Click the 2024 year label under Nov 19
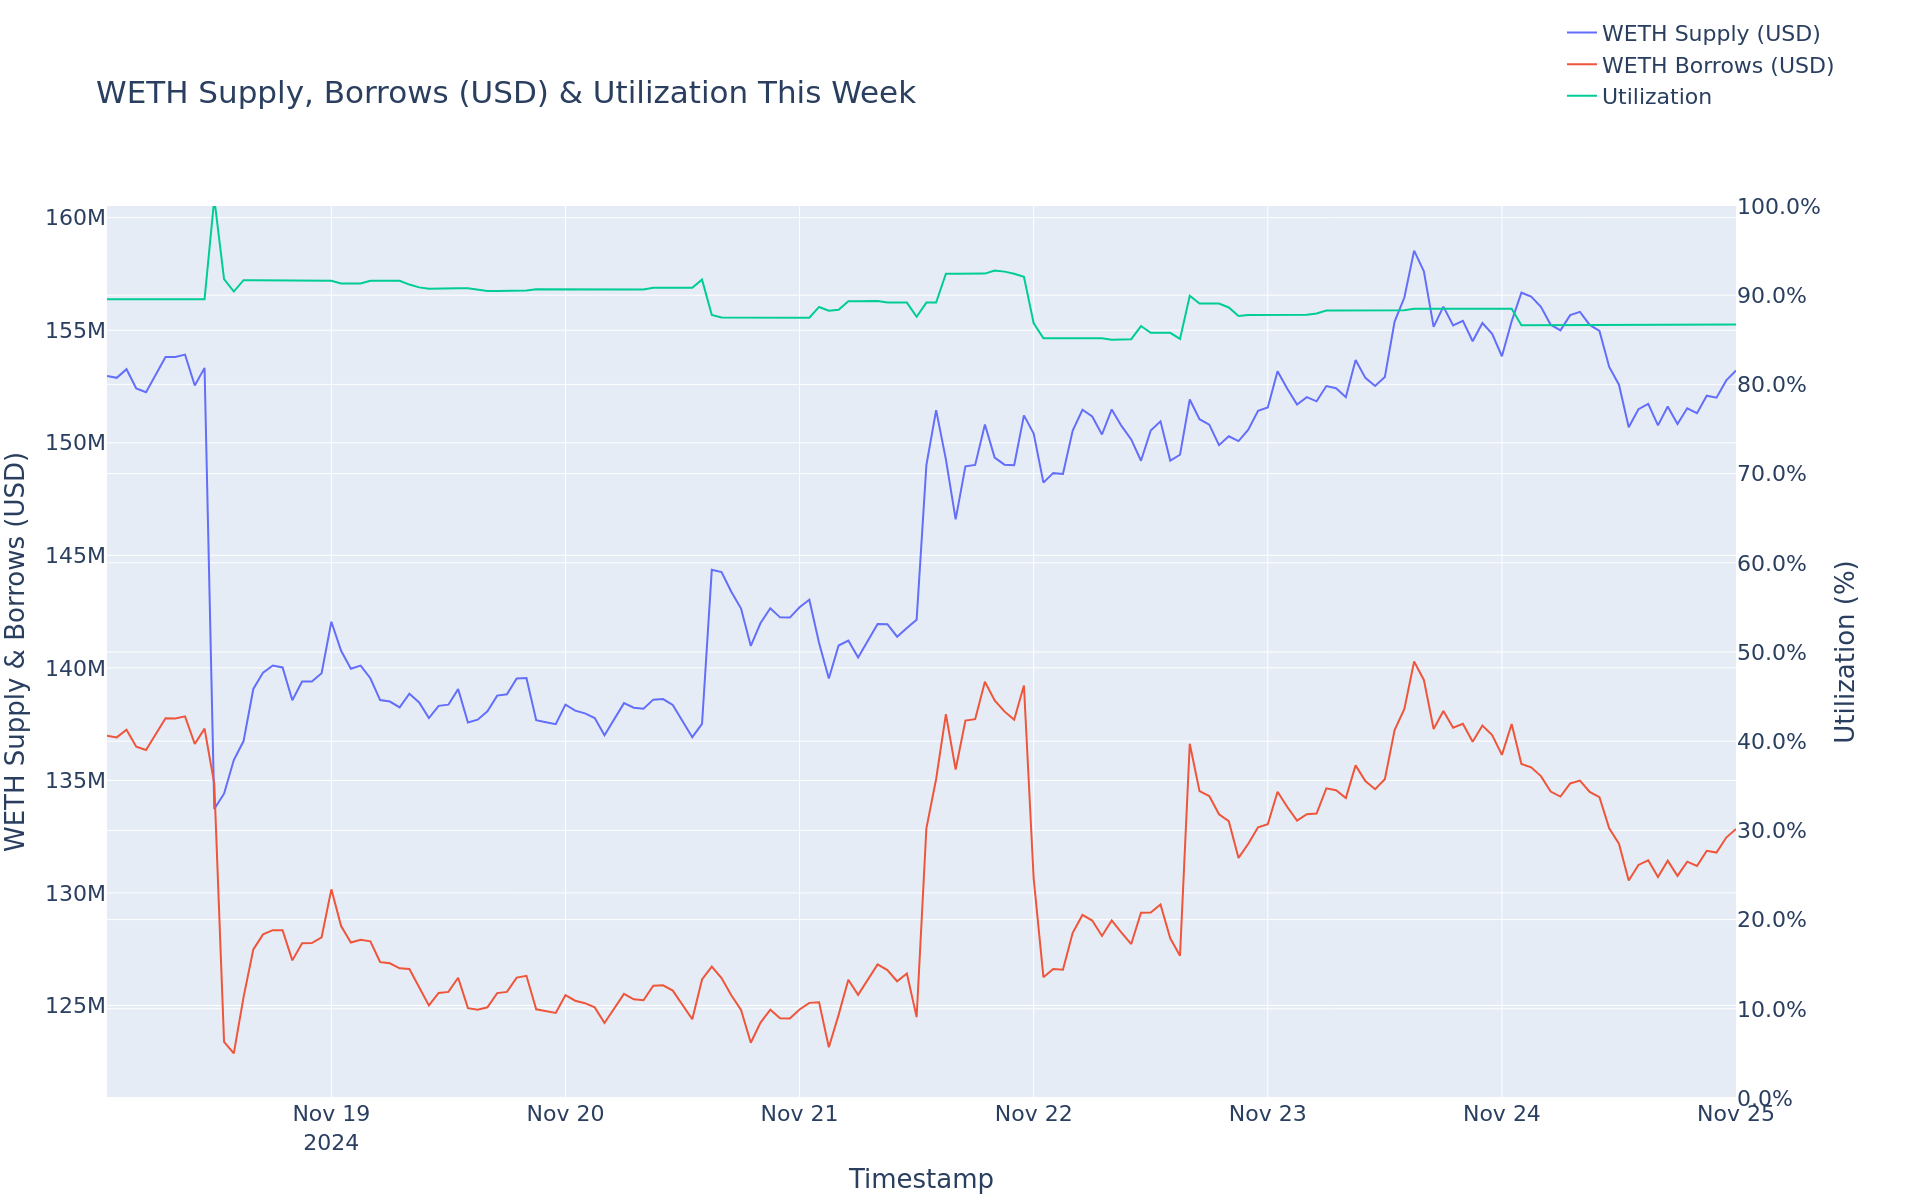The width and height of the screenshot is (1920, 1200). point(331,1143)
